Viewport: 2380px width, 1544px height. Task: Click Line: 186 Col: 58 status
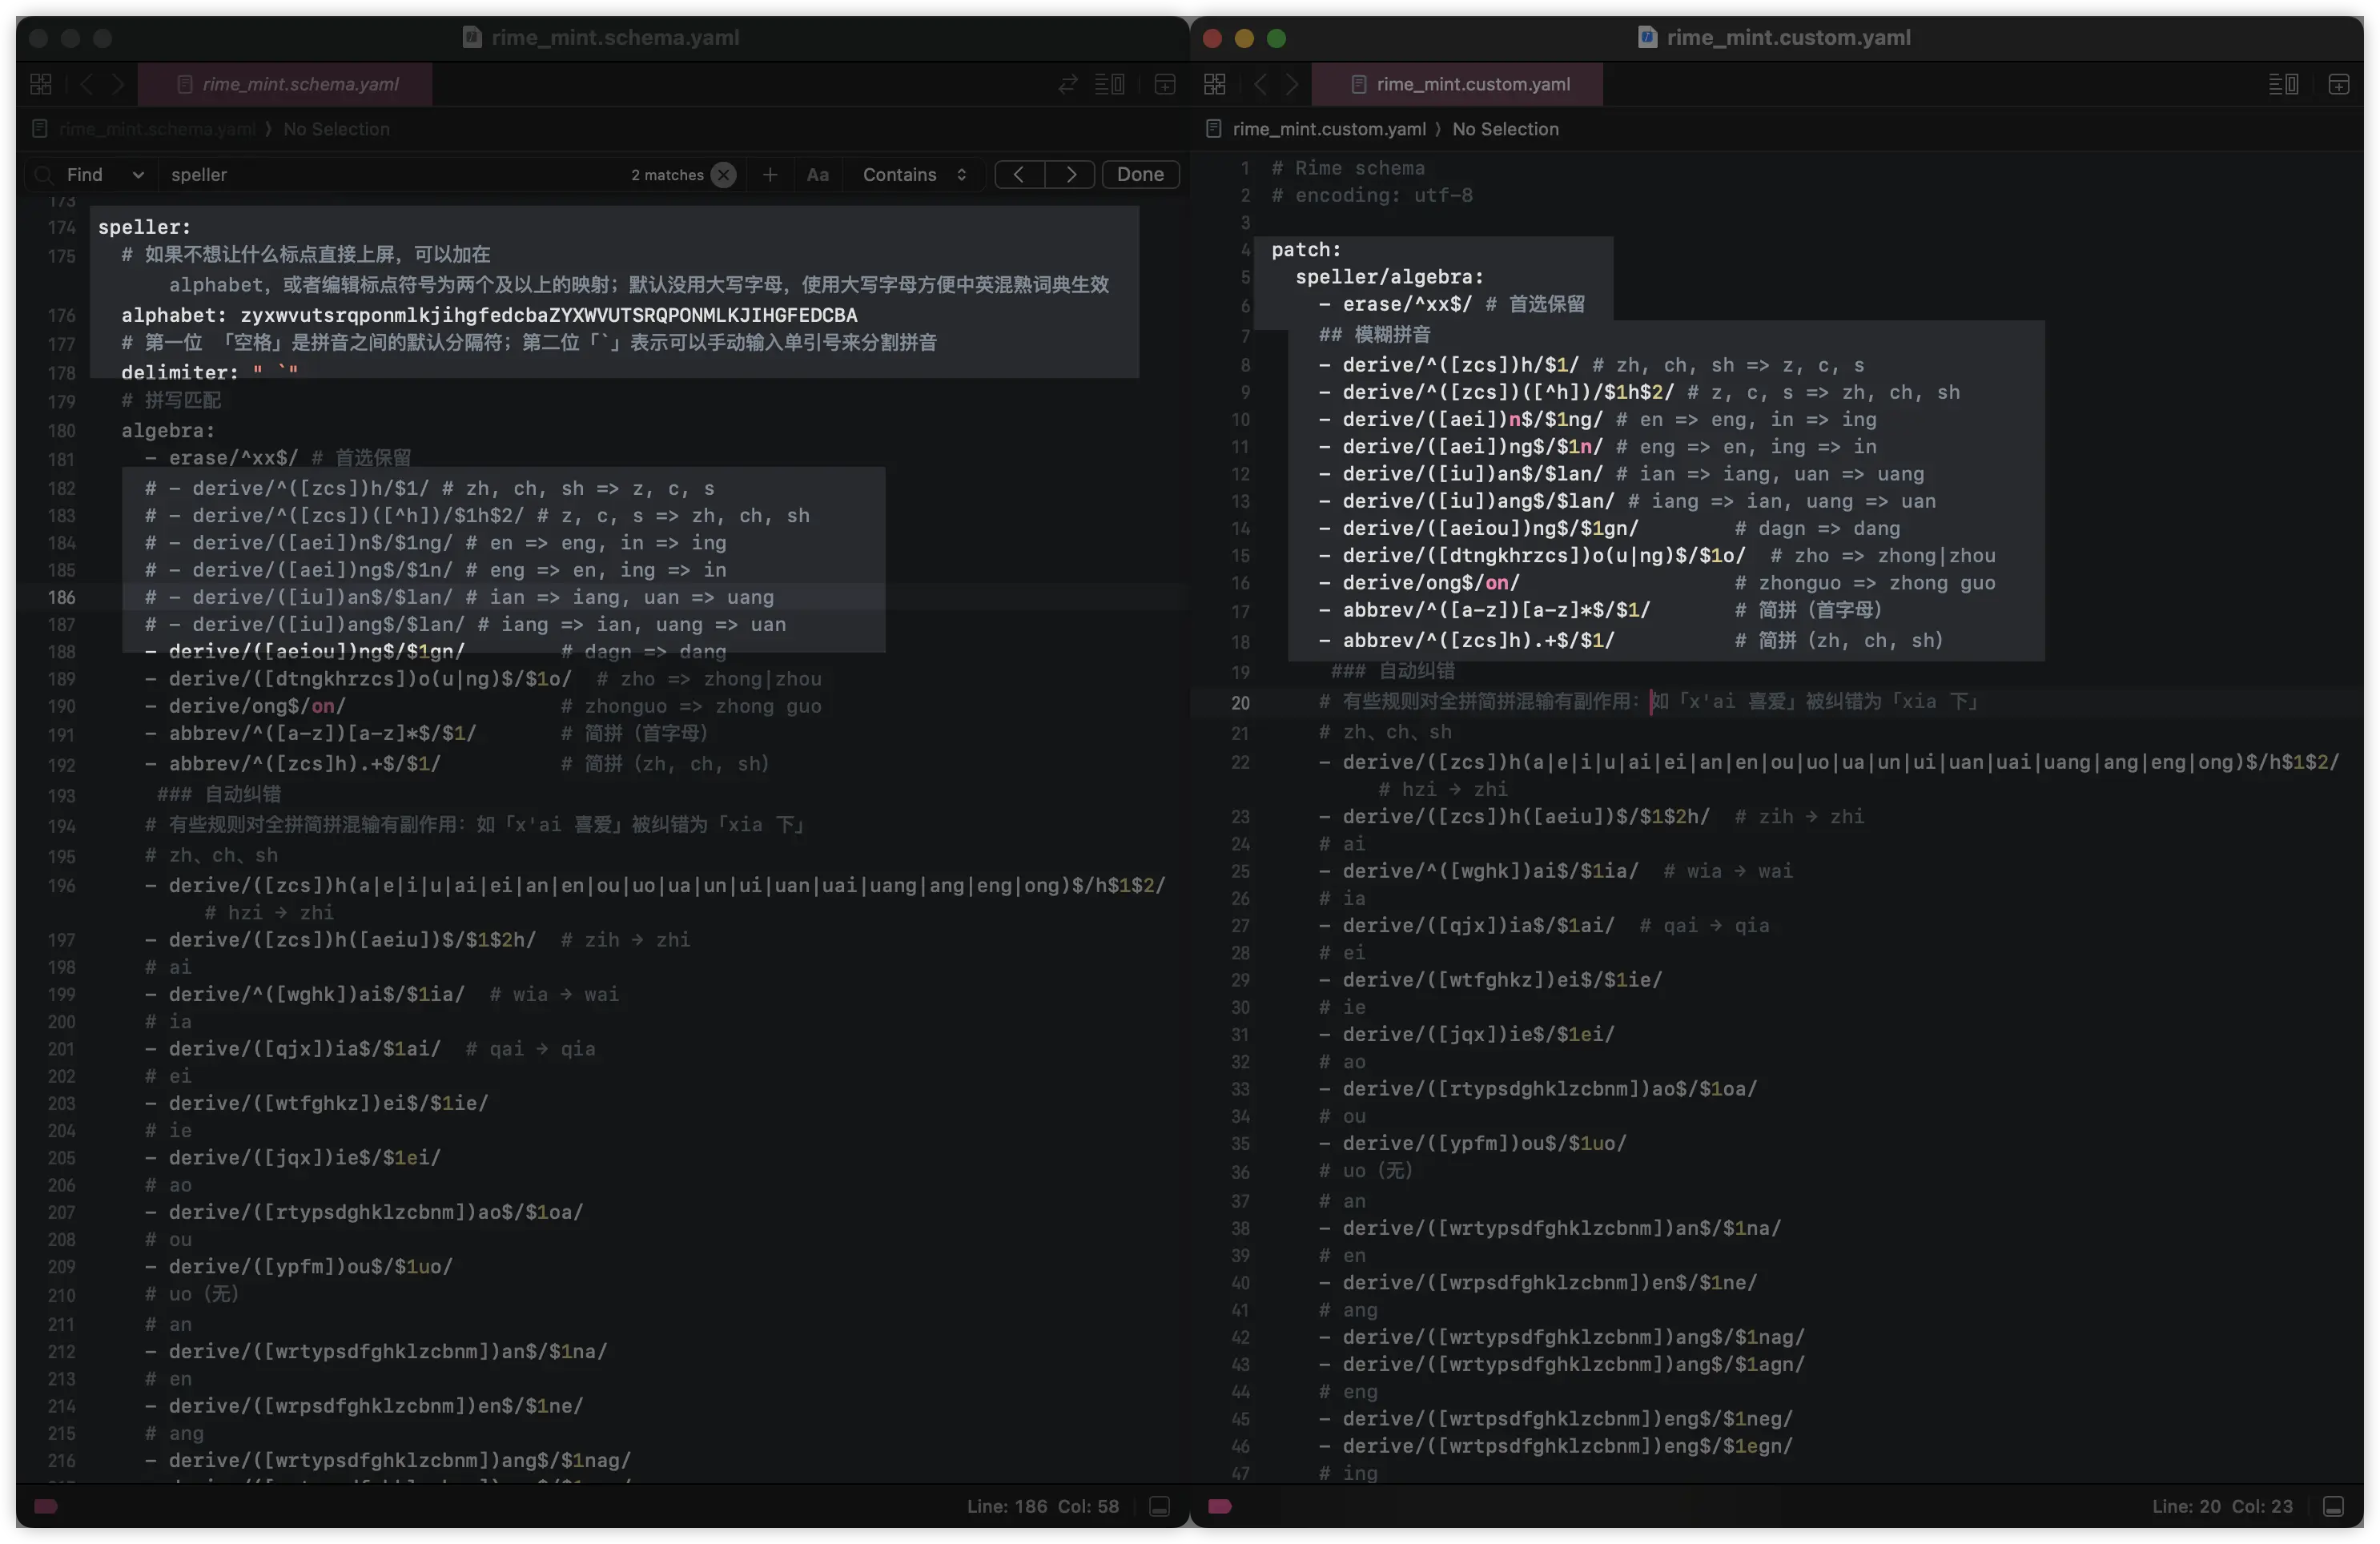tap(1043, 1506)
